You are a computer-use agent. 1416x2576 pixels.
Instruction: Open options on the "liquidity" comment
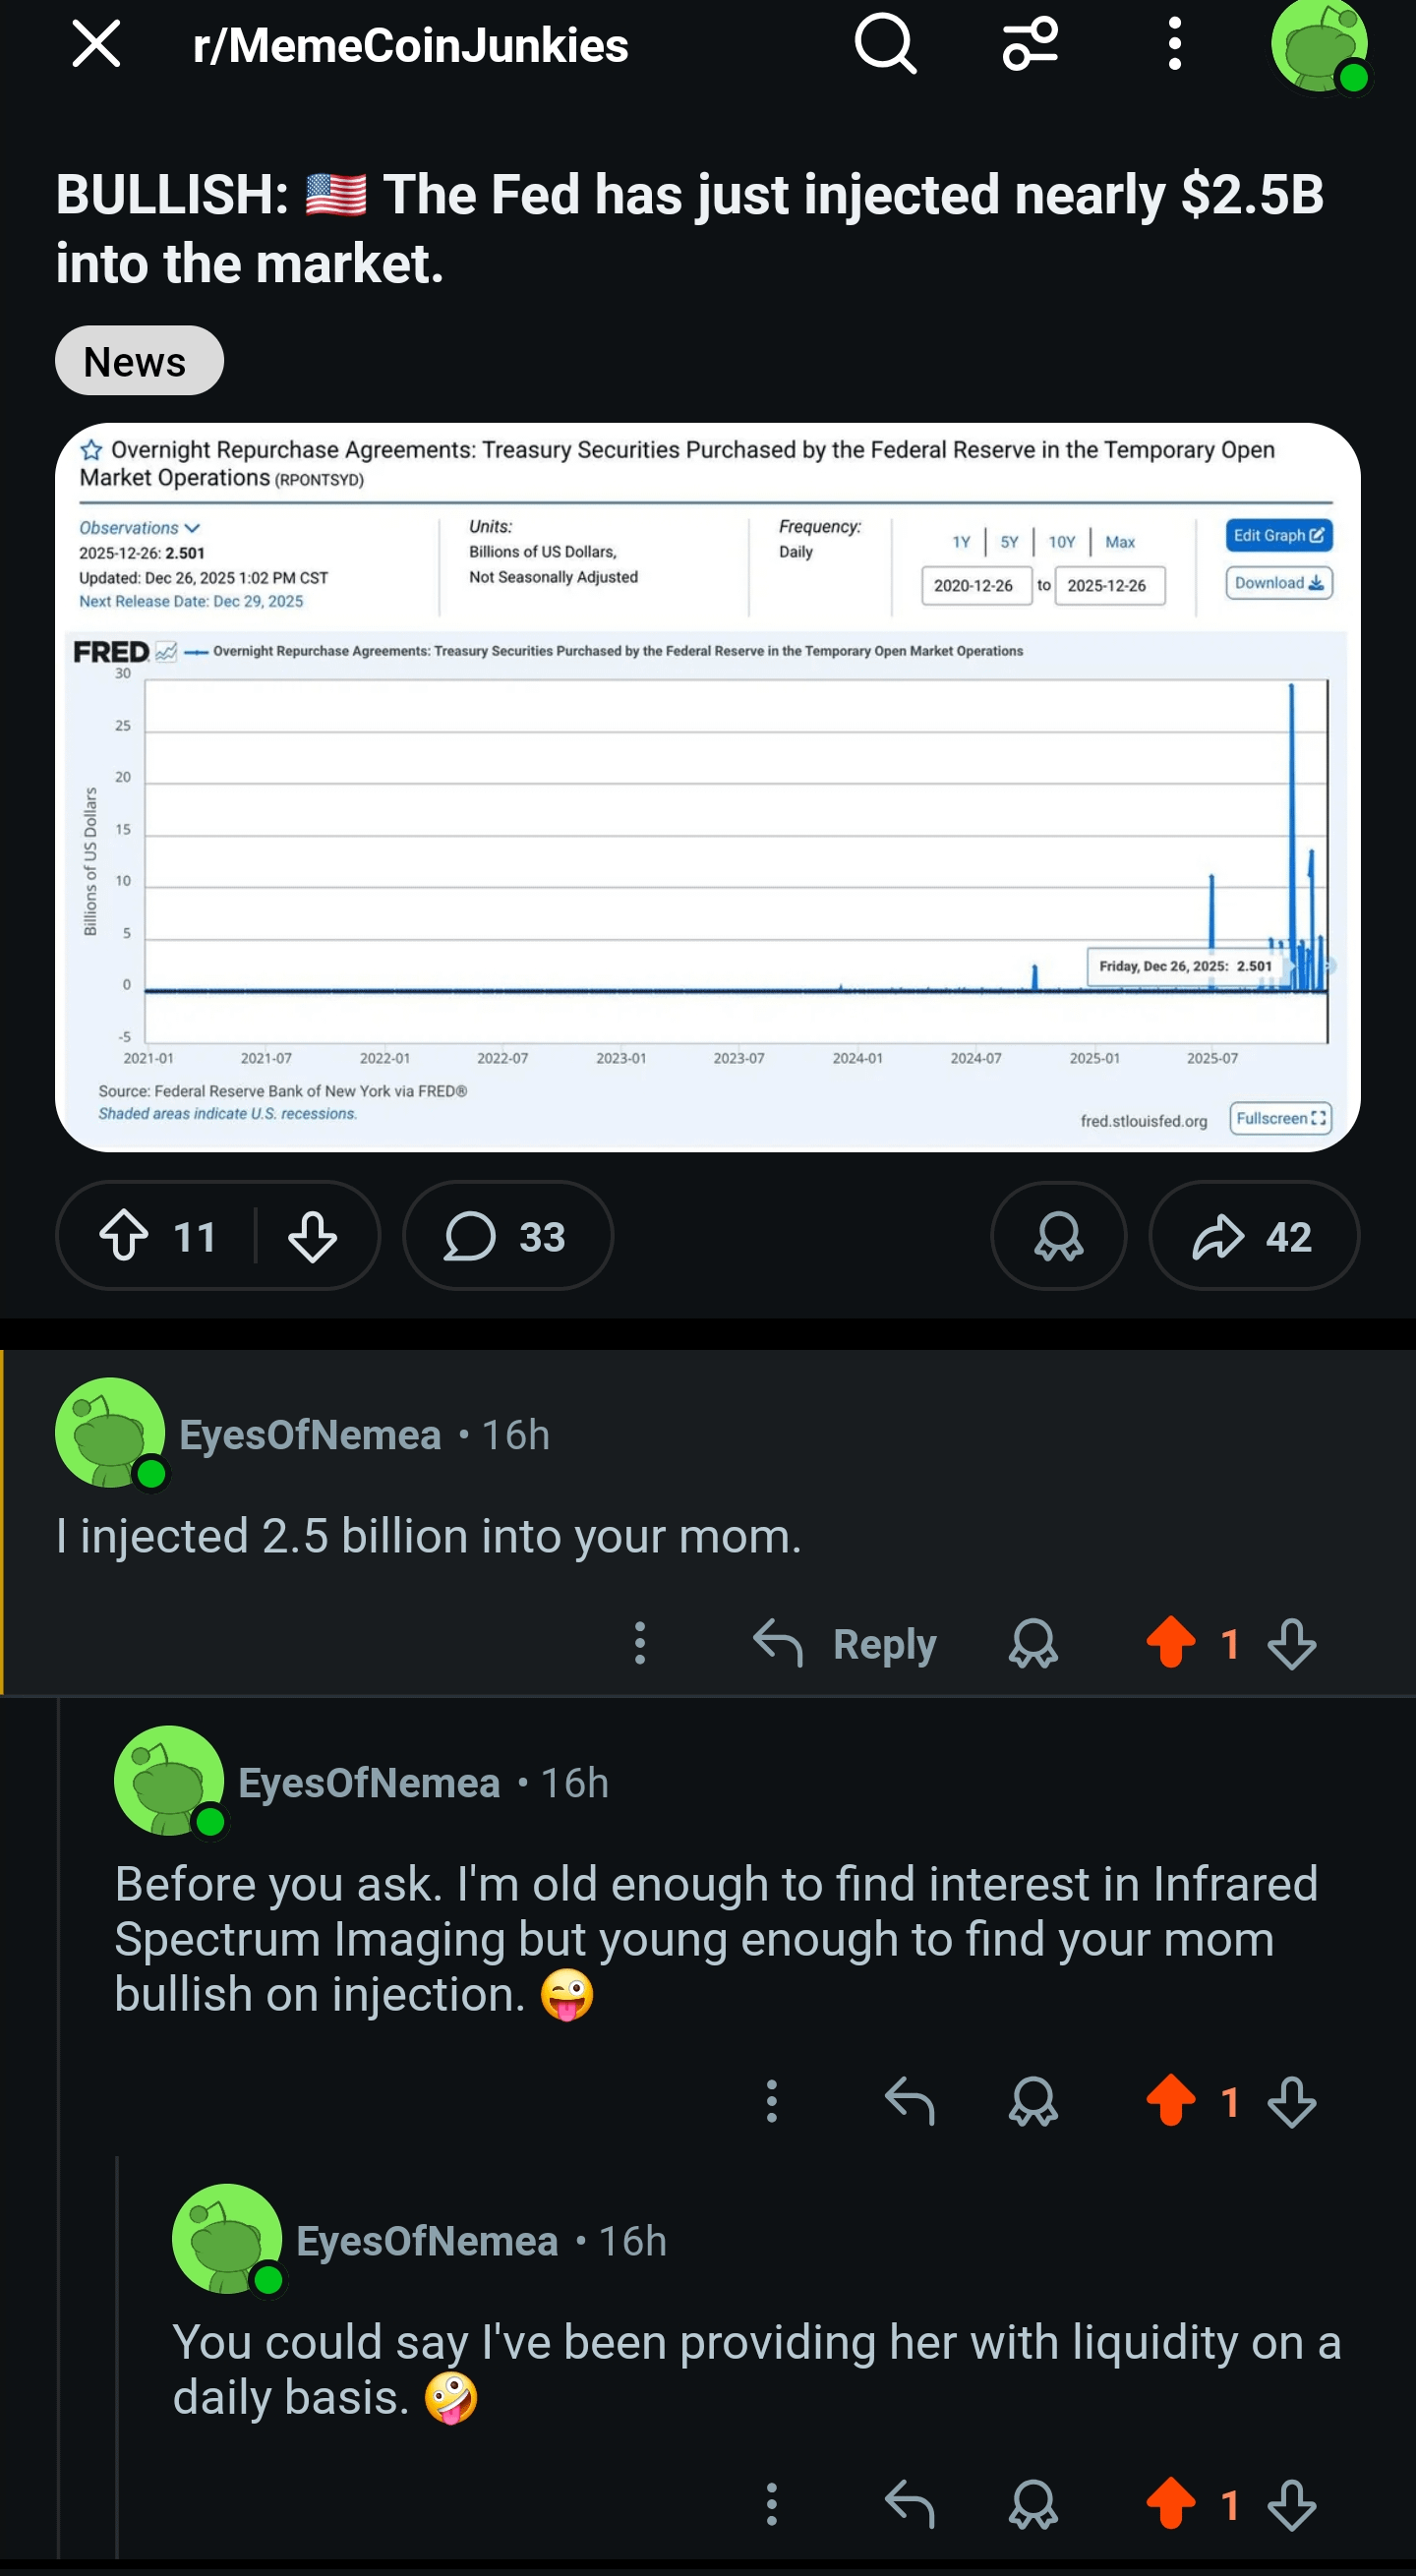[x=771, y=2504]
